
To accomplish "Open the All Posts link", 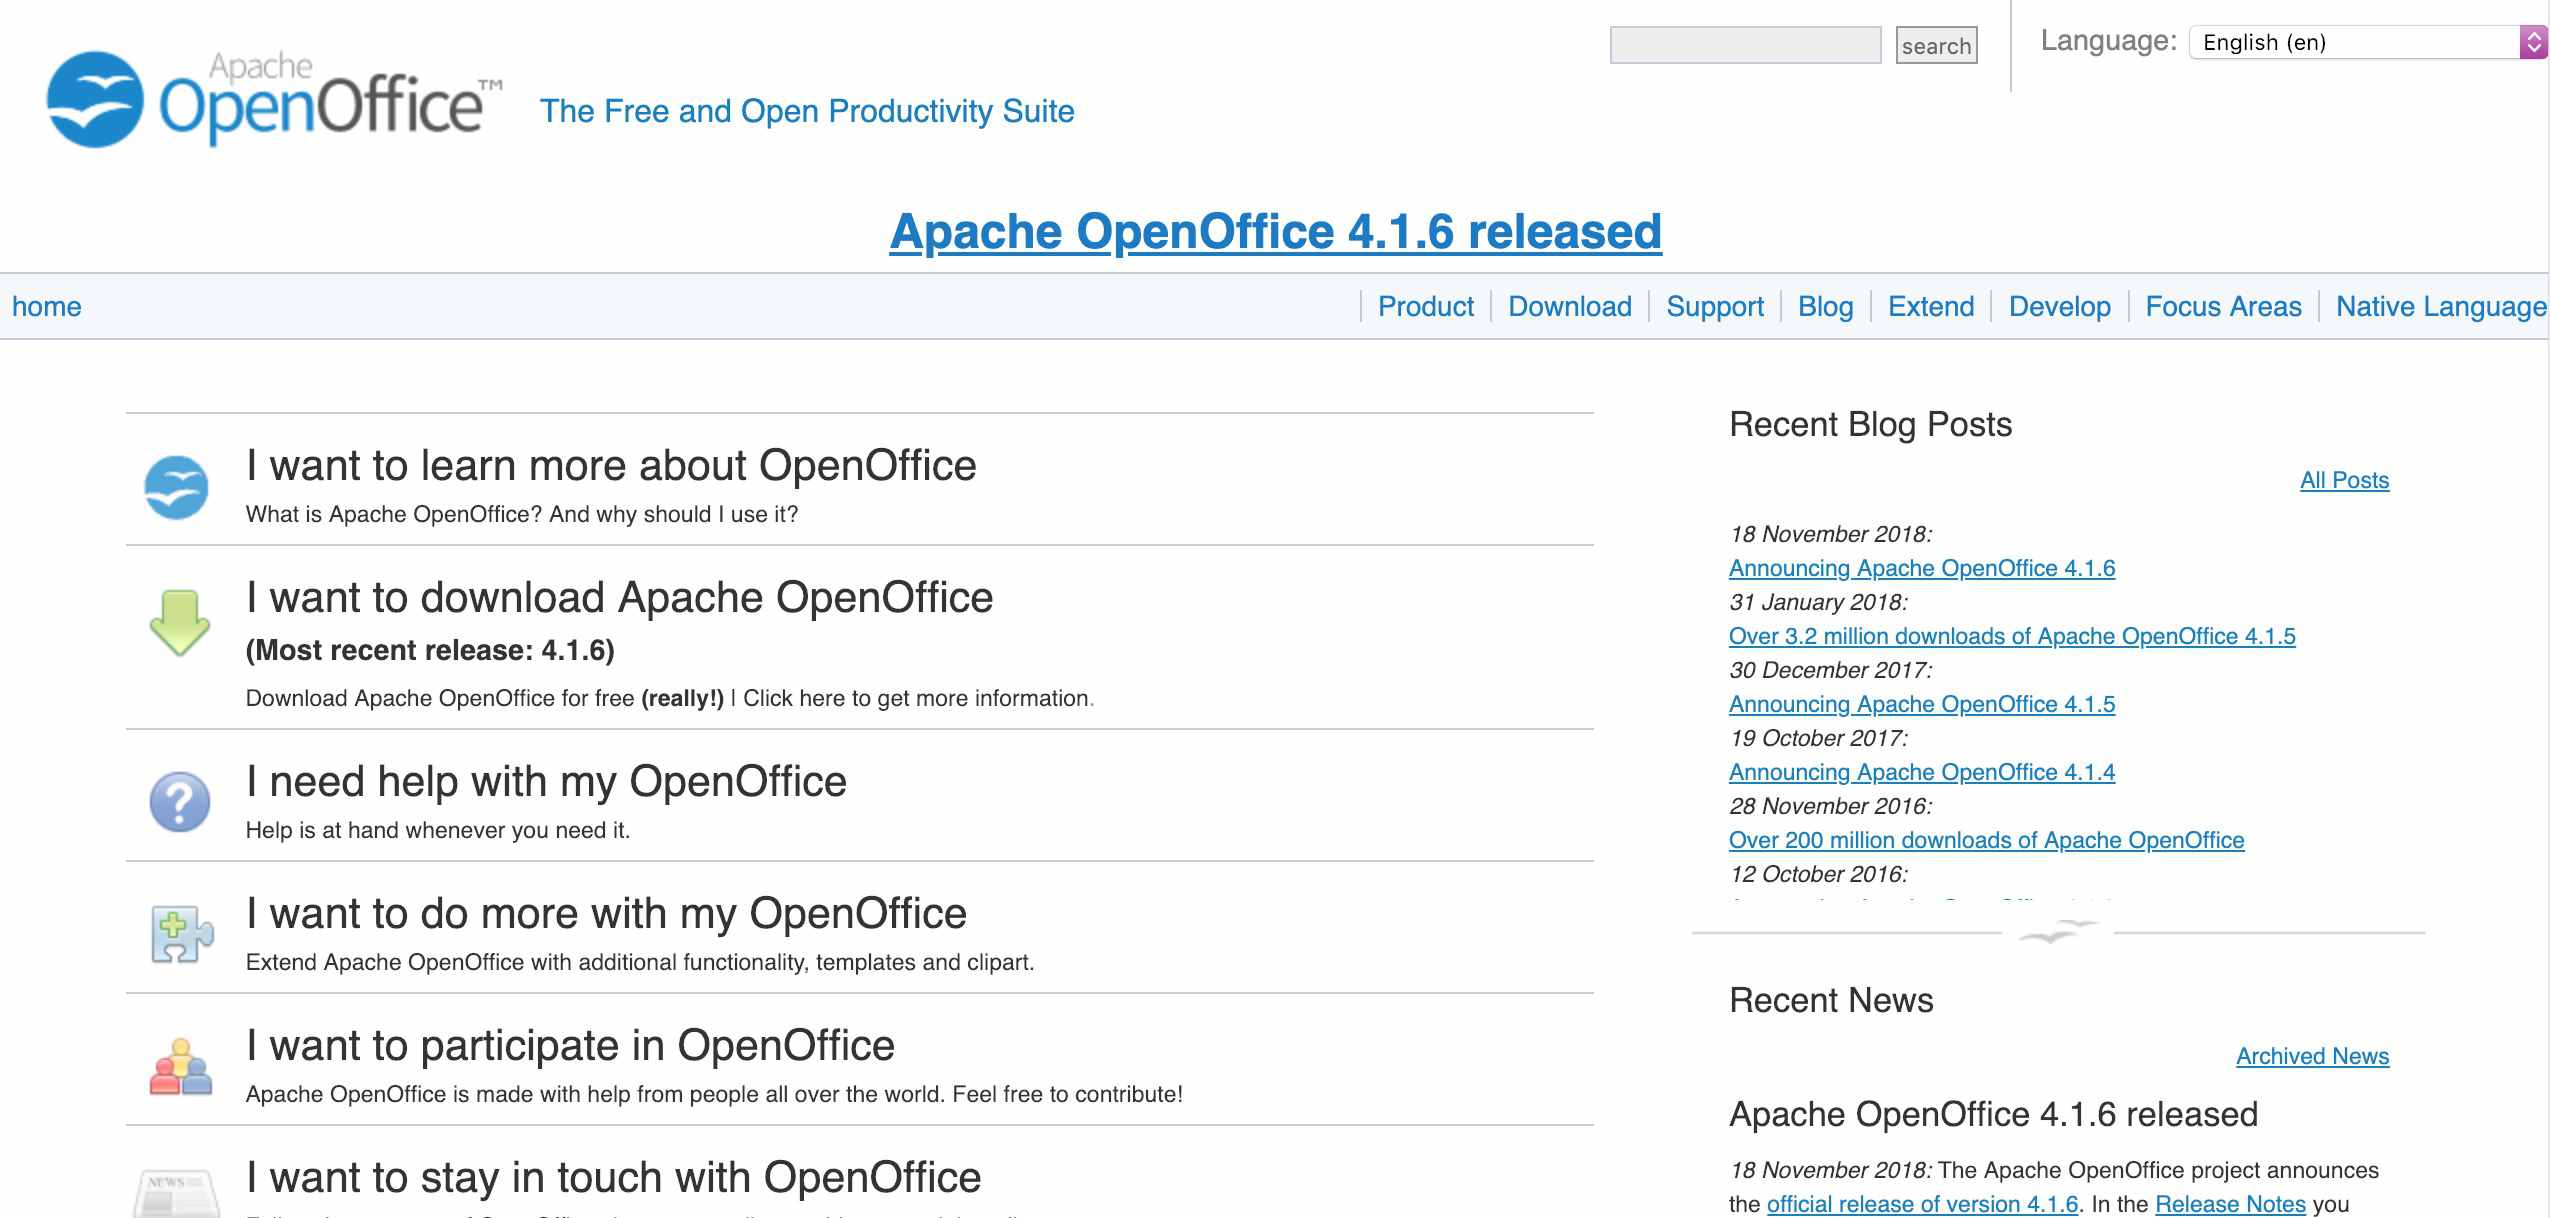I will 2344,480.
